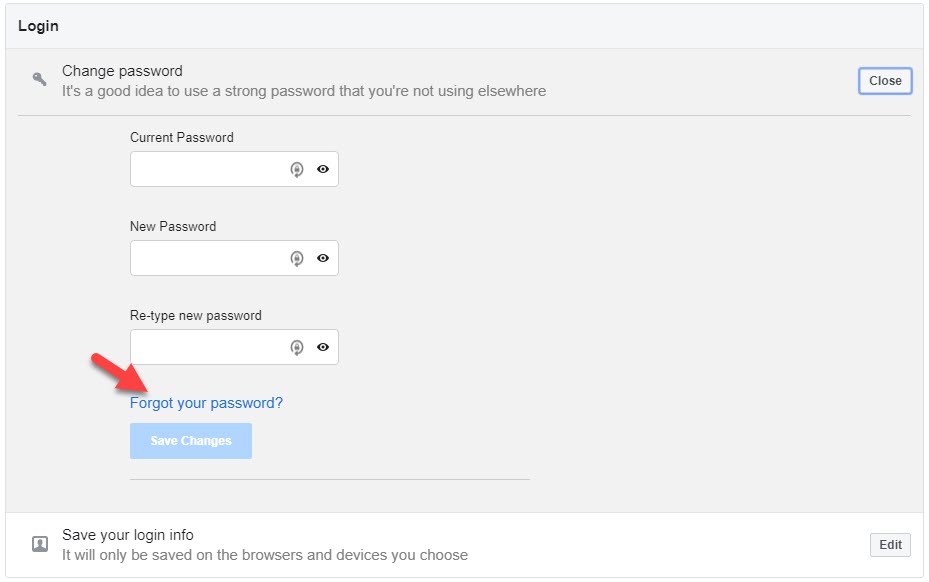Click the icon beside Save your login info

pos(38,541)
